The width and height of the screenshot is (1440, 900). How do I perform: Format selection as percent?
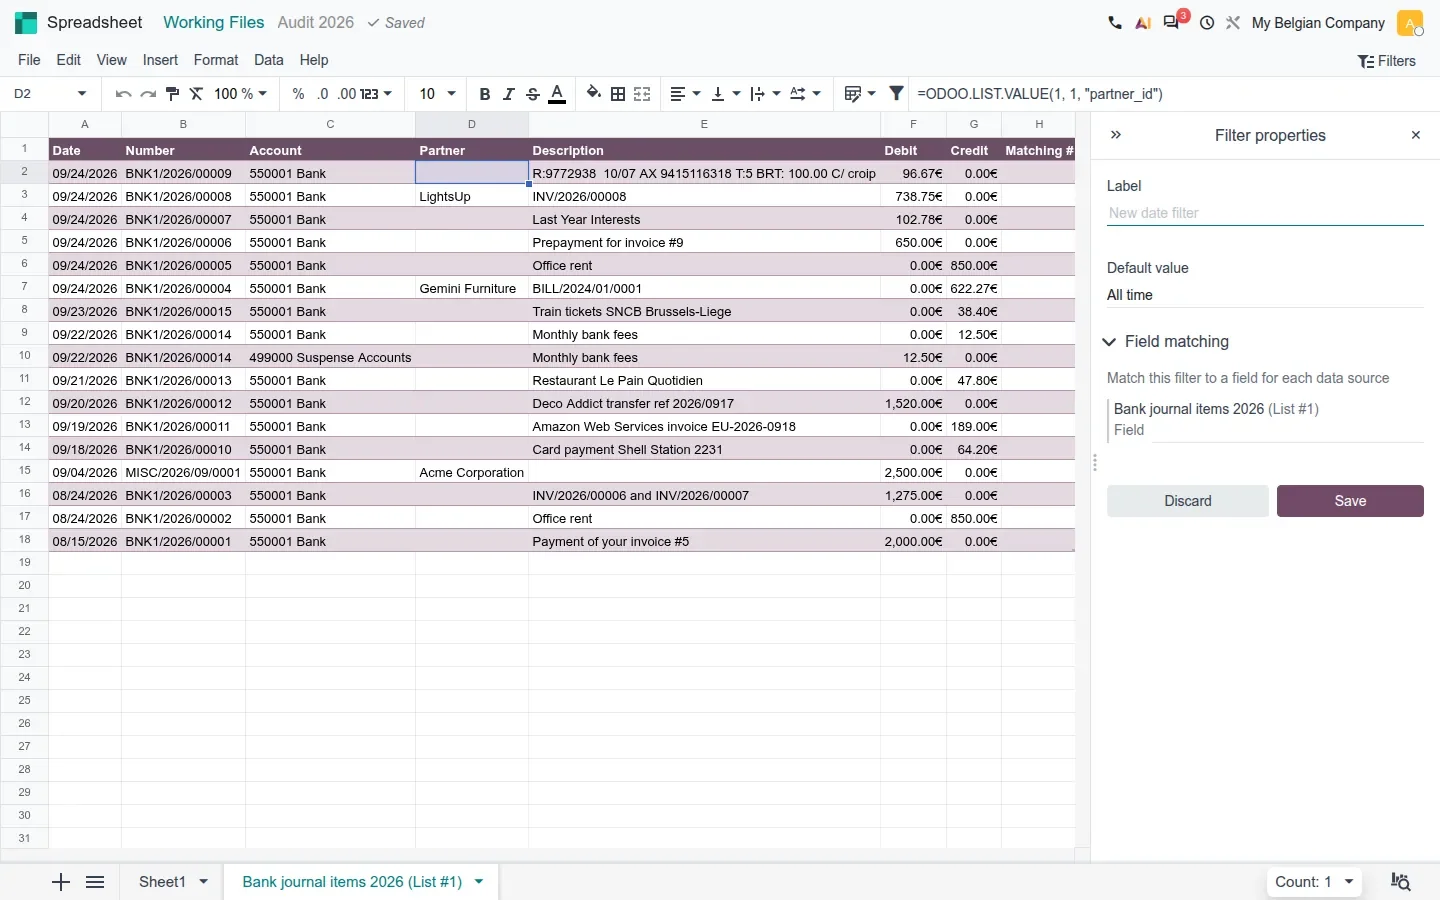(x=298, y=94)
